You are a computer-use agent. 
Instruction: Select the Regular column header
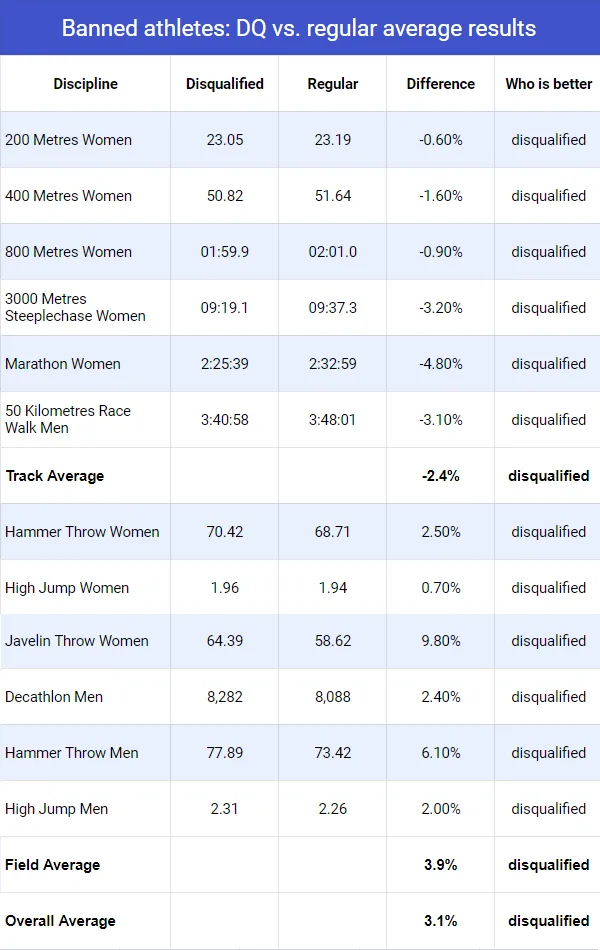tap(333, 84)
